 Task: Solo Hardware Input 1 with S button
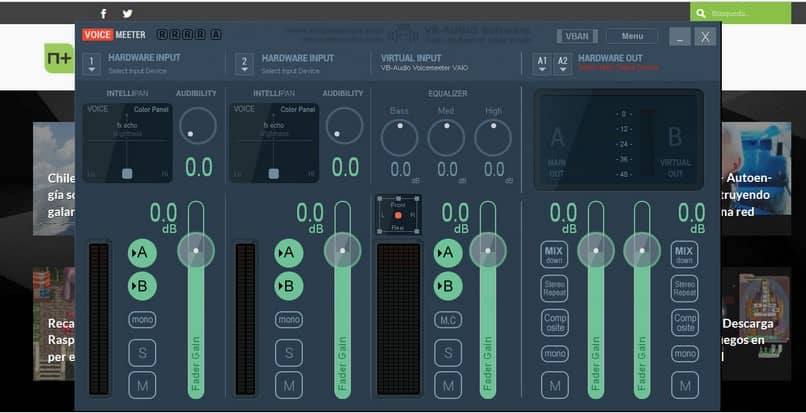click(142, 353)
